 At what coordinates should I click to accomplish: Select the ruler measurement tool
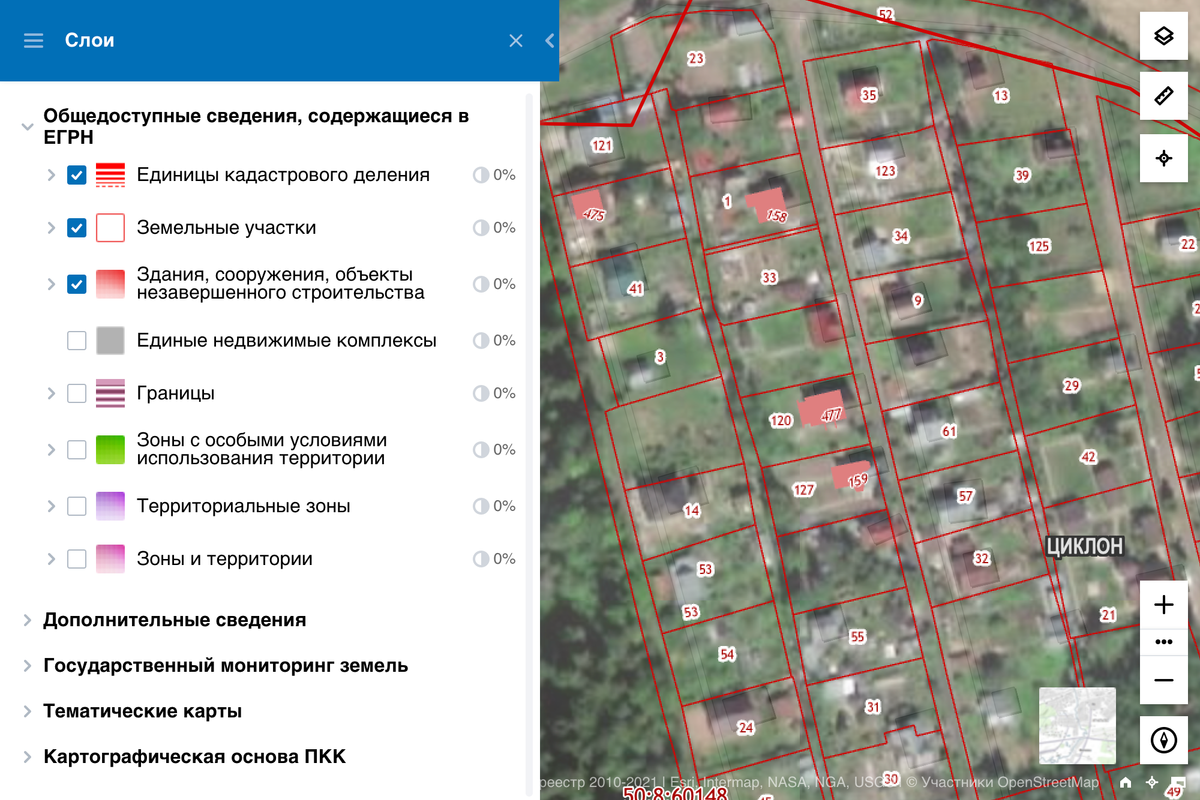[1163, 96]
